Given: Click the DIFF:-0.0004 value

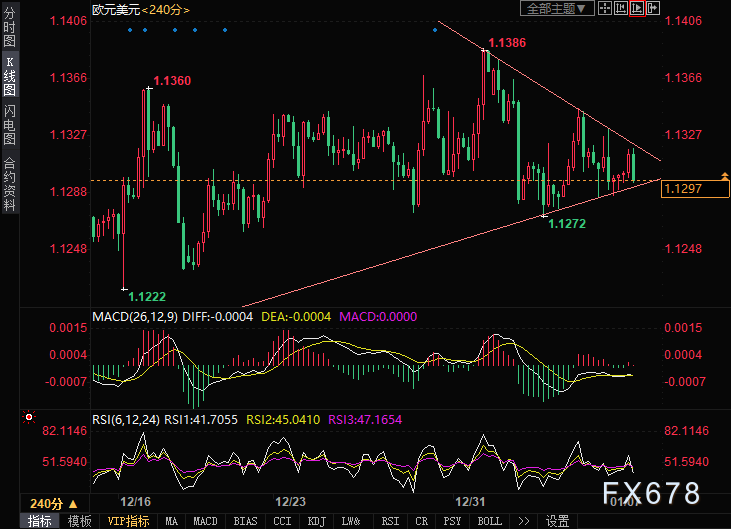Looking at the screenshot, I should pyautogui.click(x=217, y=317).
